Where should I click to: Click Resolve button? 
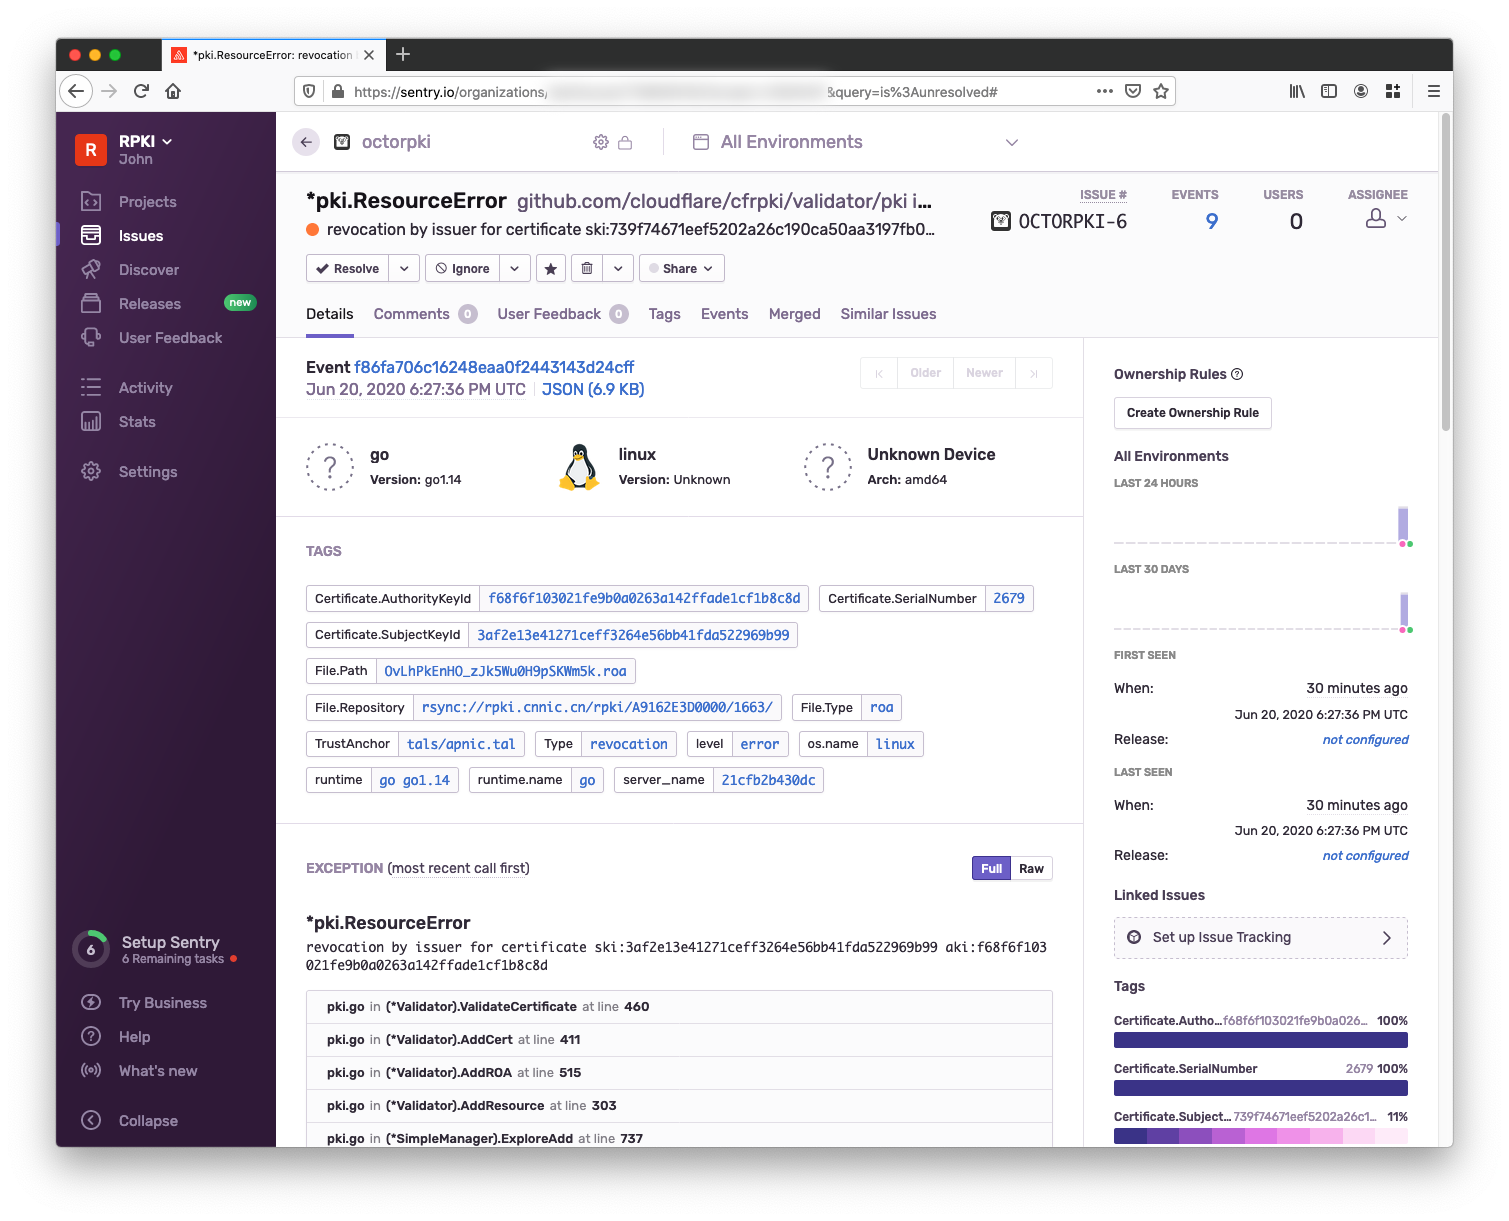point(348,268)
